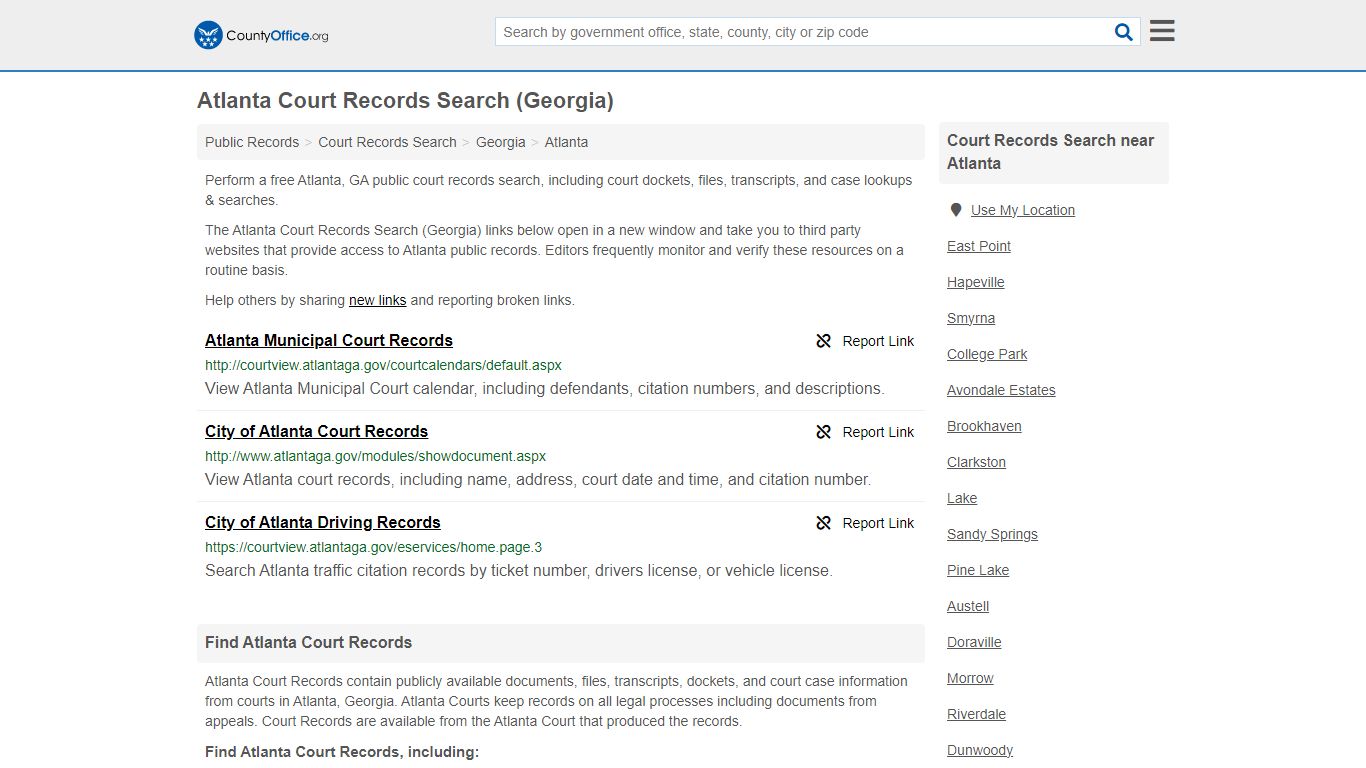Click 'Court Records Search near Atlanta' sidebar heading
1366x768 pixels.
[x=1050, y=152]
